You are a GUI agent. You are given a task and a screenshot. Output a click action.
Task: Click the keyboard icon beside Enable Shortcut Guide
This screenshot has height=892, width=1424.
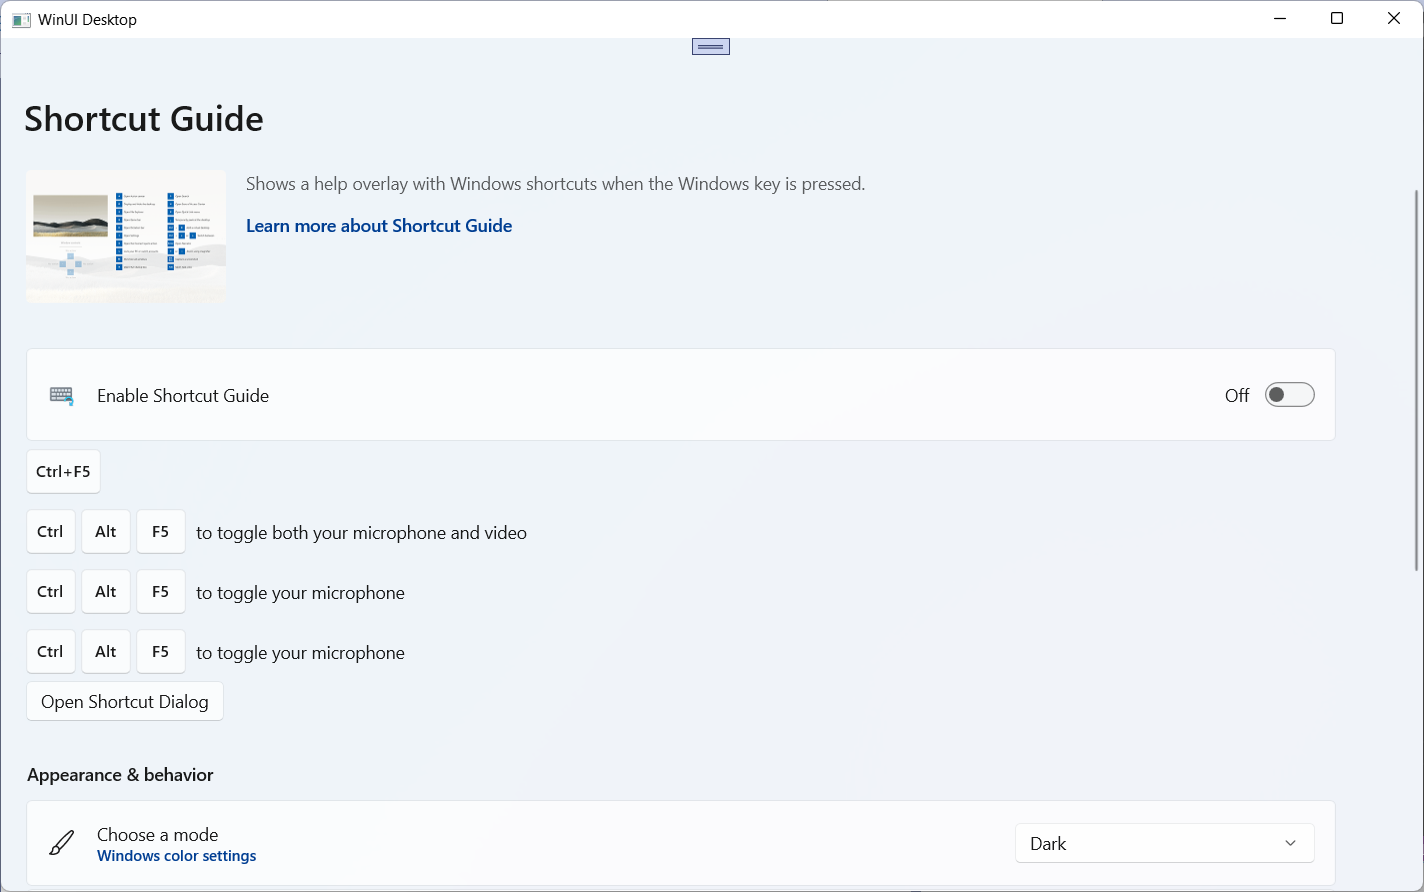(x=62, y=396)
